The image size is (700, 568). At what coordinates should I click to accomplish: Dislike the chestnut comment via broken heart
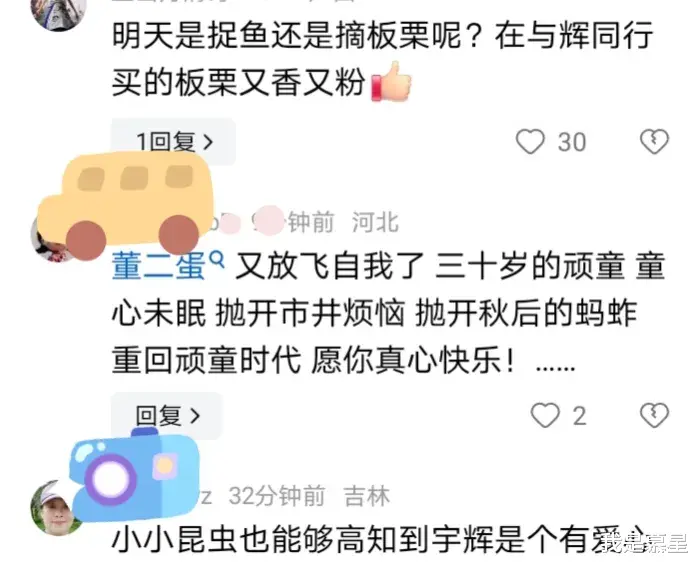[654, 142]
